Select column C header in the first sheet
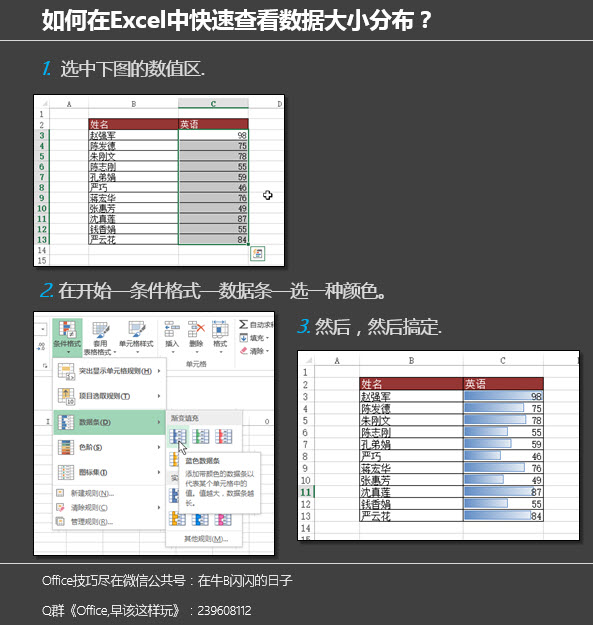The height and width of the screenshot is (625, 593). click(213, 104)
